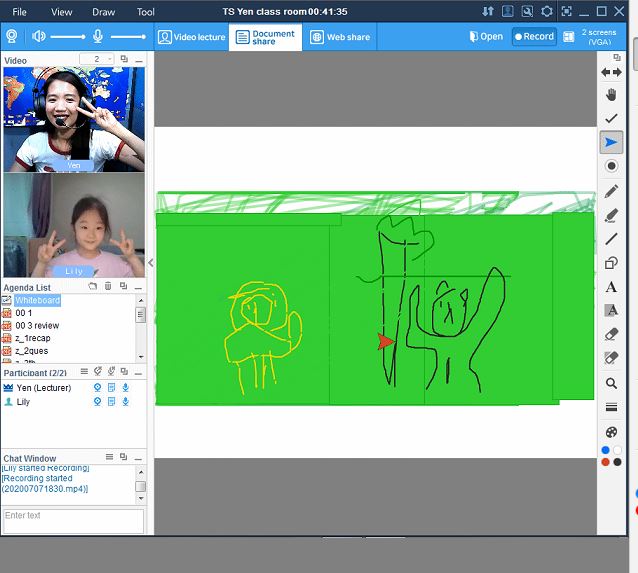Toggle Lily's camera icon

(x=97, y=401)
